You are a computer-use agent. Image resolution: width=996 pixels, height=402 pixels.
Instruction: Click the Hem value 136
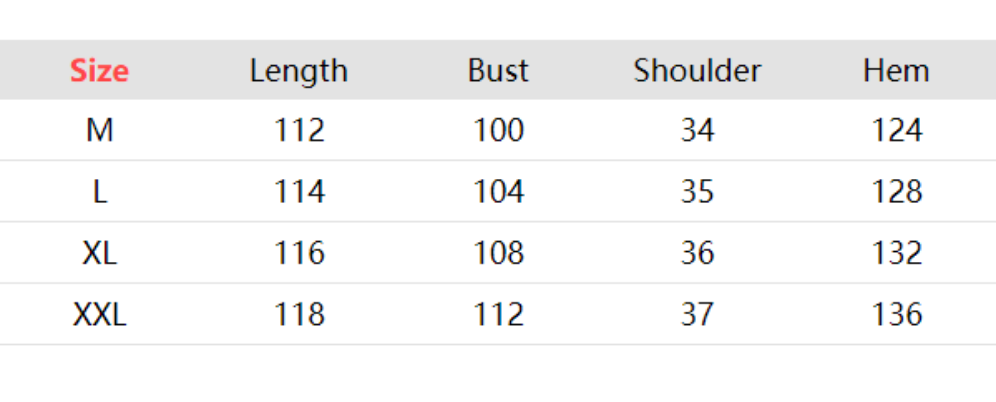pyautogui.click(x=896, y=315)
